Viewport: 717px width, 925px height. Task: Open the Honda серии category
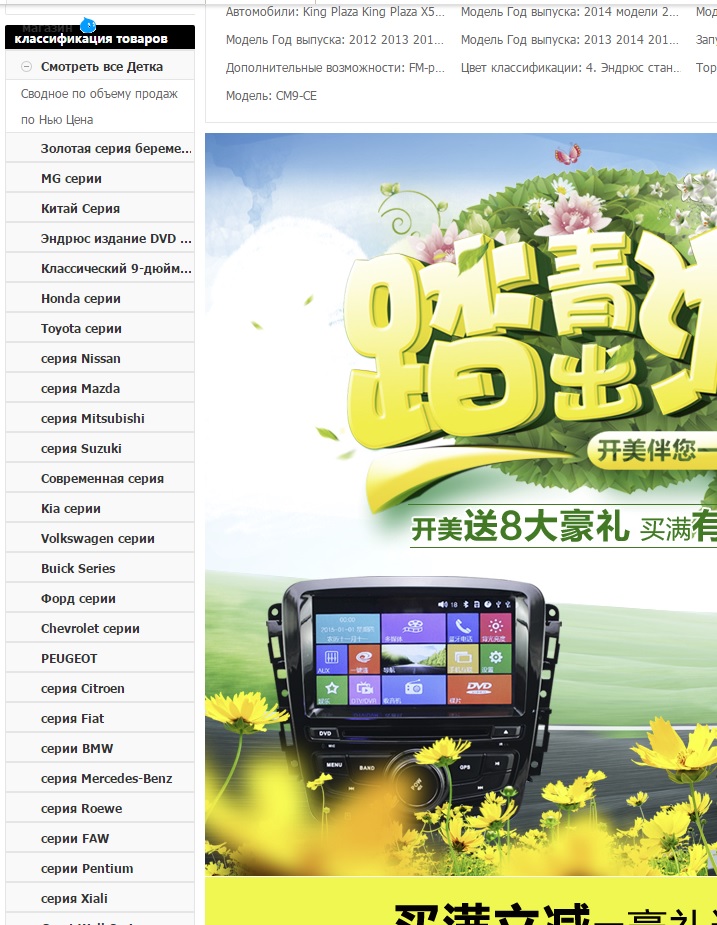(80, 298)
